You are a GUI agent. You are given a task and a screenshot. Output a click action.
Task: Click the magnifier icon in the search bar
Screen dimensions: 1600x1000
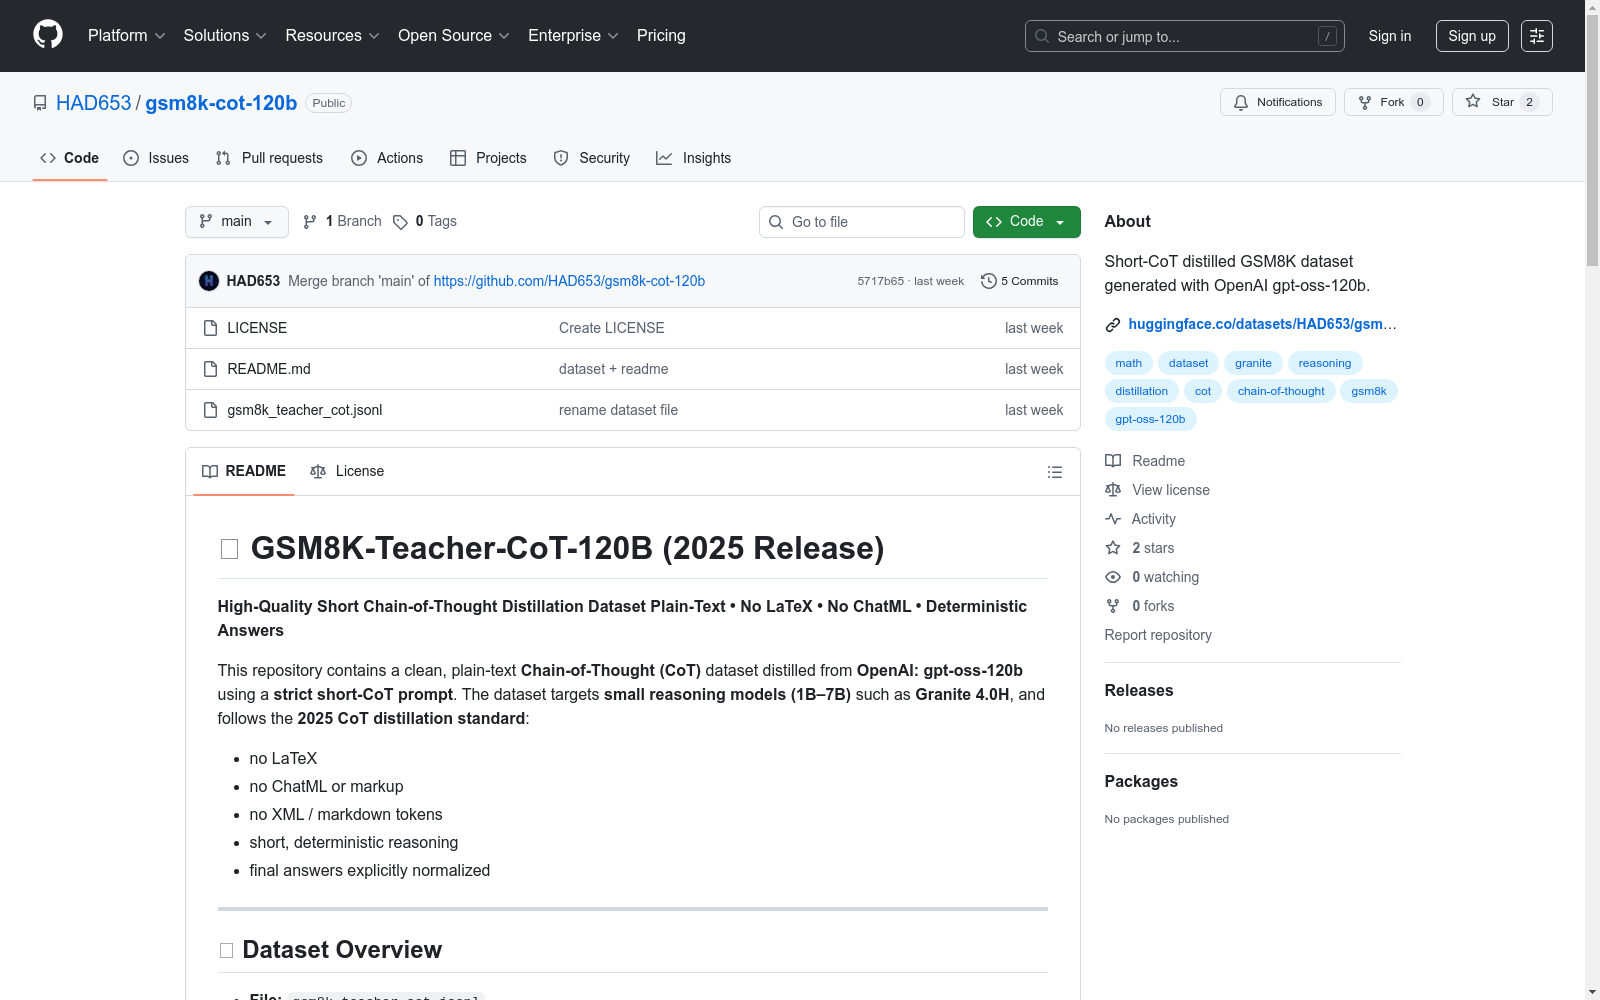pos(1042,36)
